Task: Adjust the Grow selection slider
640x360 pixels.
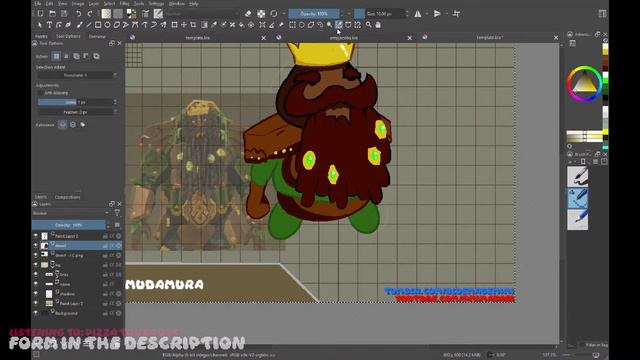Action: click(77, 102)
